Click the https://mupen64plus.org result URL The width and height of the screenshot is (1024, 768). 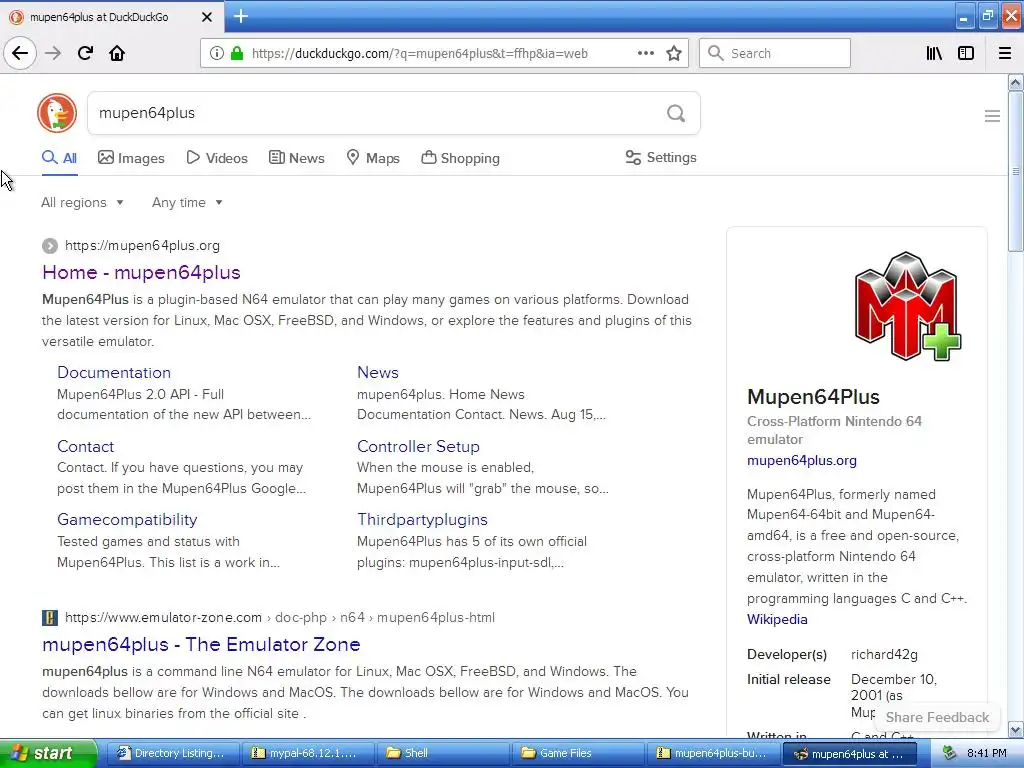tap(142, 246)
